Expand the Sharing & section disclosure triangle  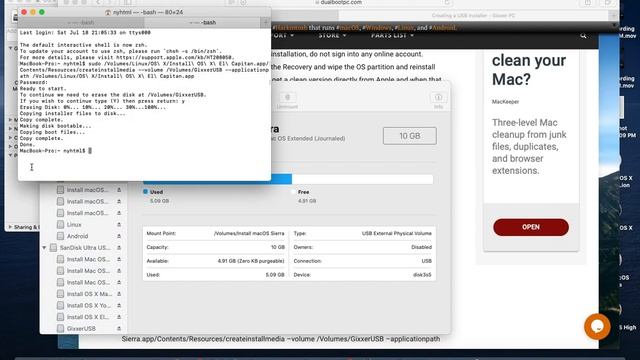(x=10, y=227)
